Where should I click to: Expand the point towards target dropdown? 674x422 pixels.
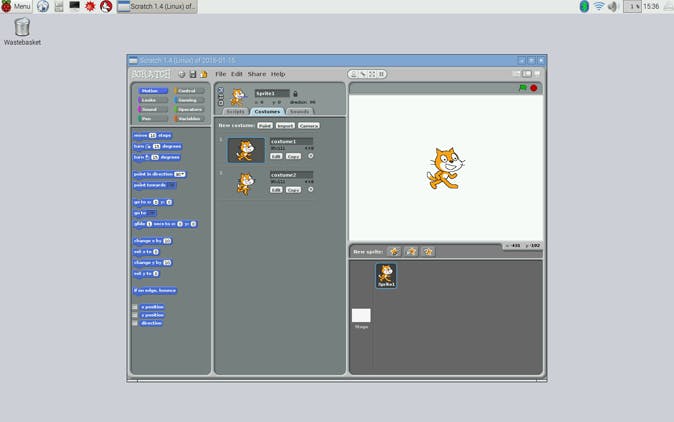coord(169,185)
